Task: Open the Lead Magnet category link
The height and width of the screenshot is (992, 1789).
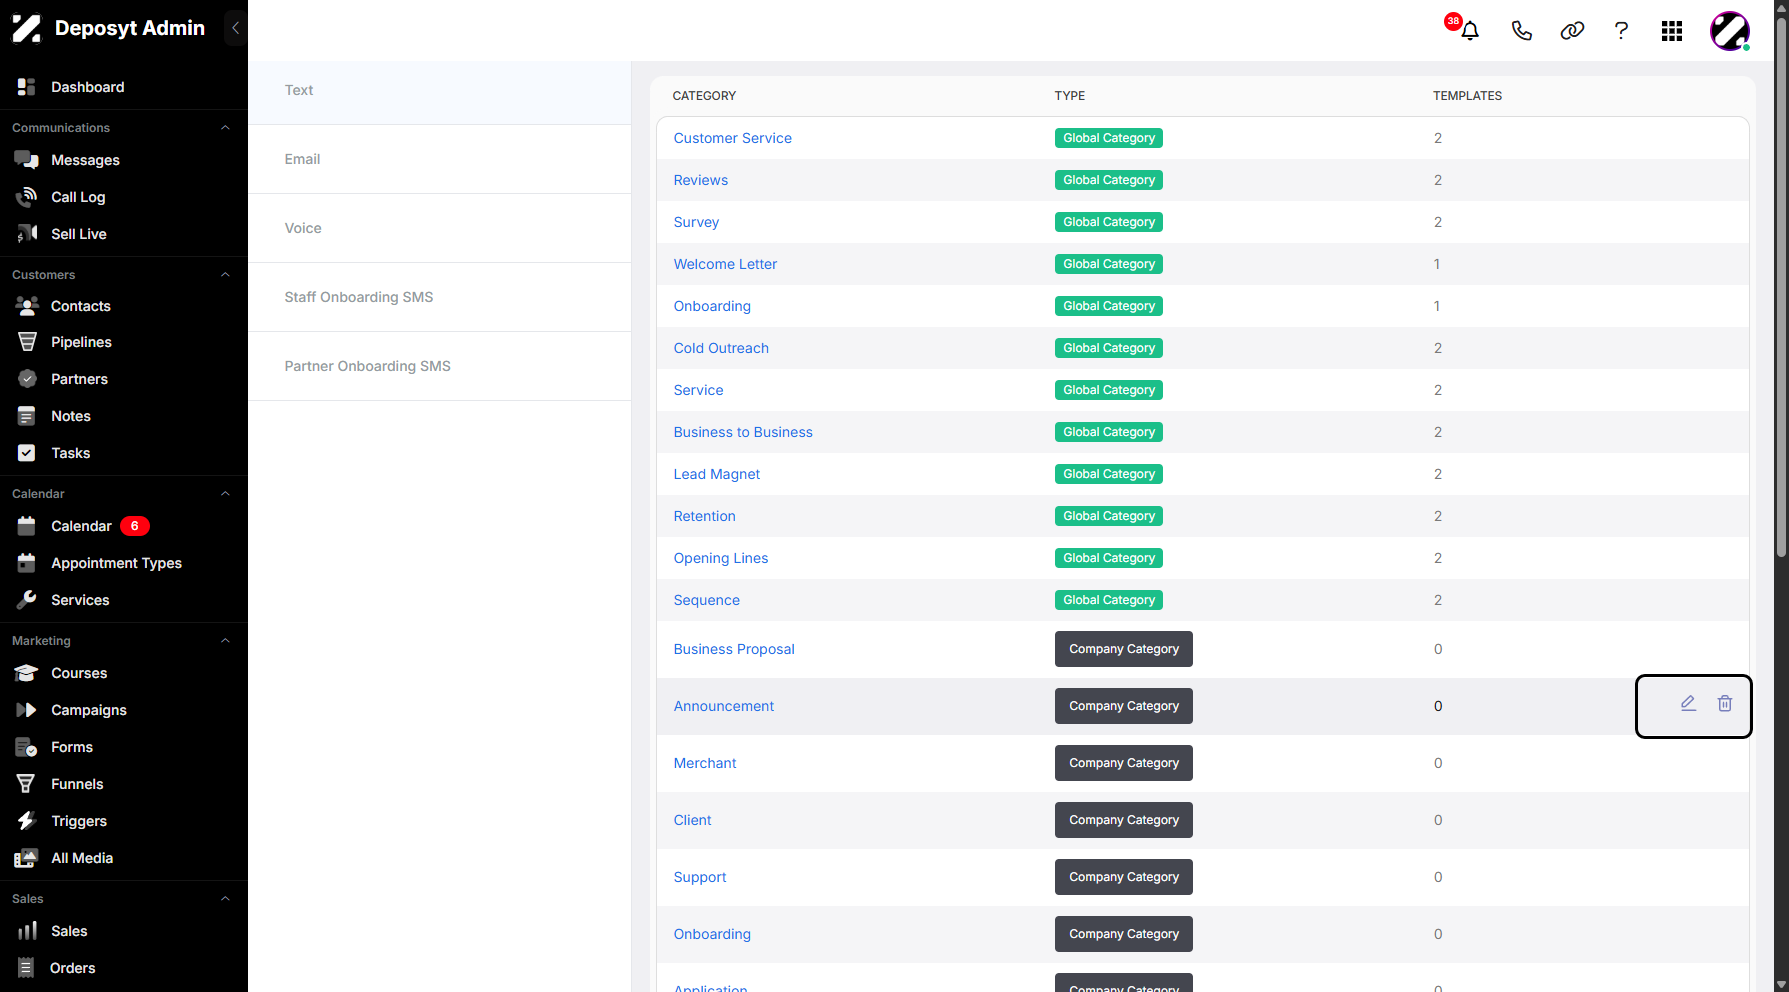Action: click(x=717, y=474)
